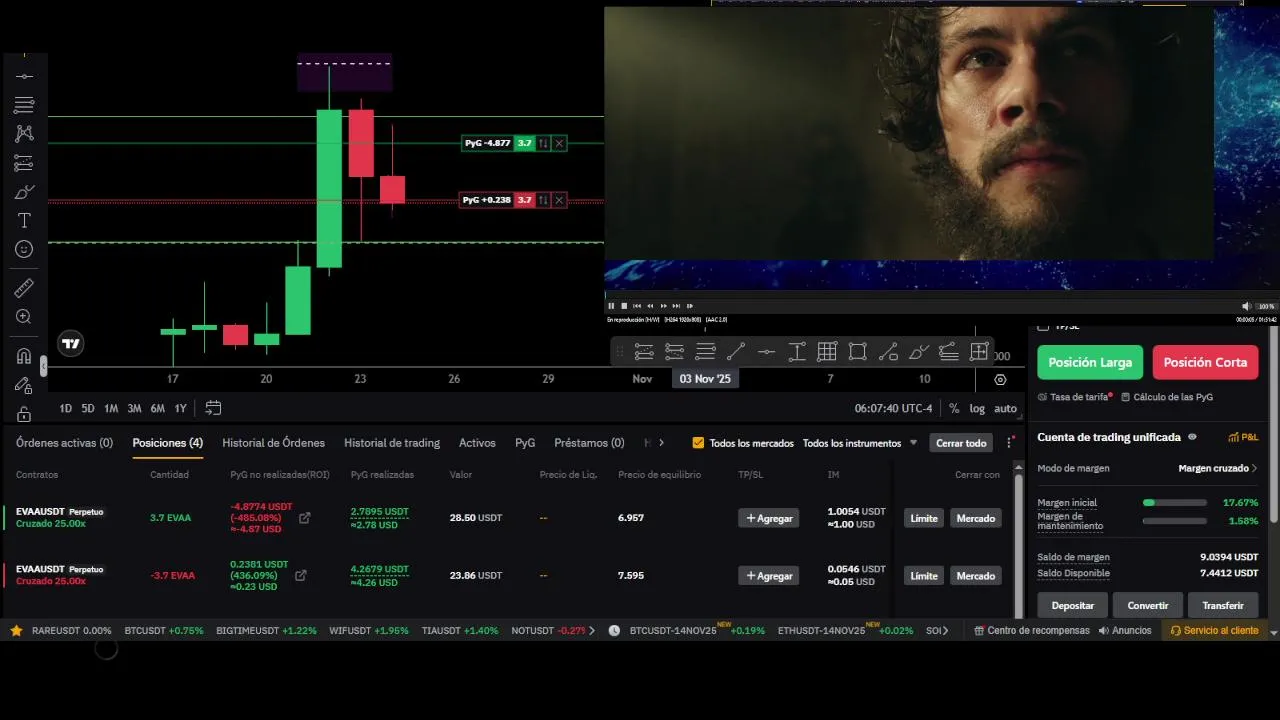
Task: Open the go-to-date calendar icon
Action: click(x=213, y=408)
